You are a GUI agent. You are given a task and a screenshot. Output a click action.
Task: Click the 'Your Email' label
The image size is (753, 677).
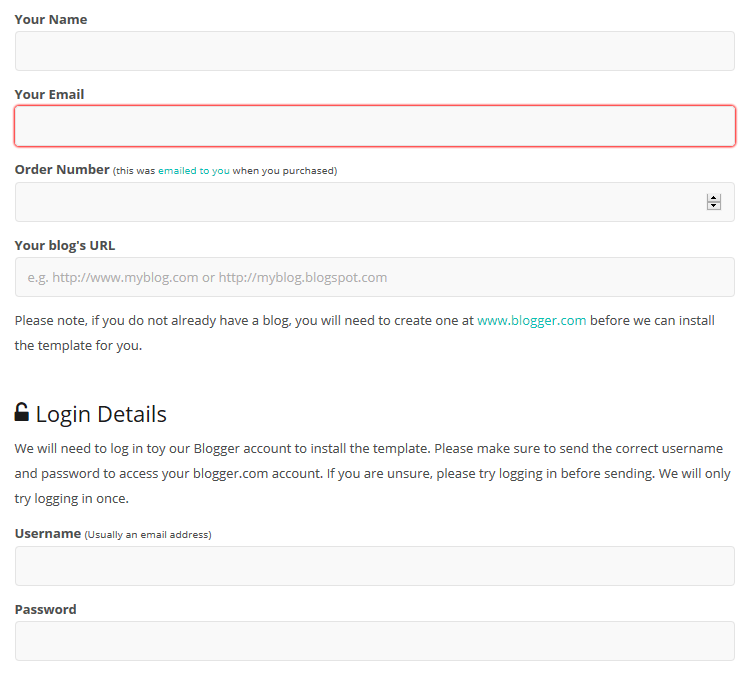(x=49, y=95)
